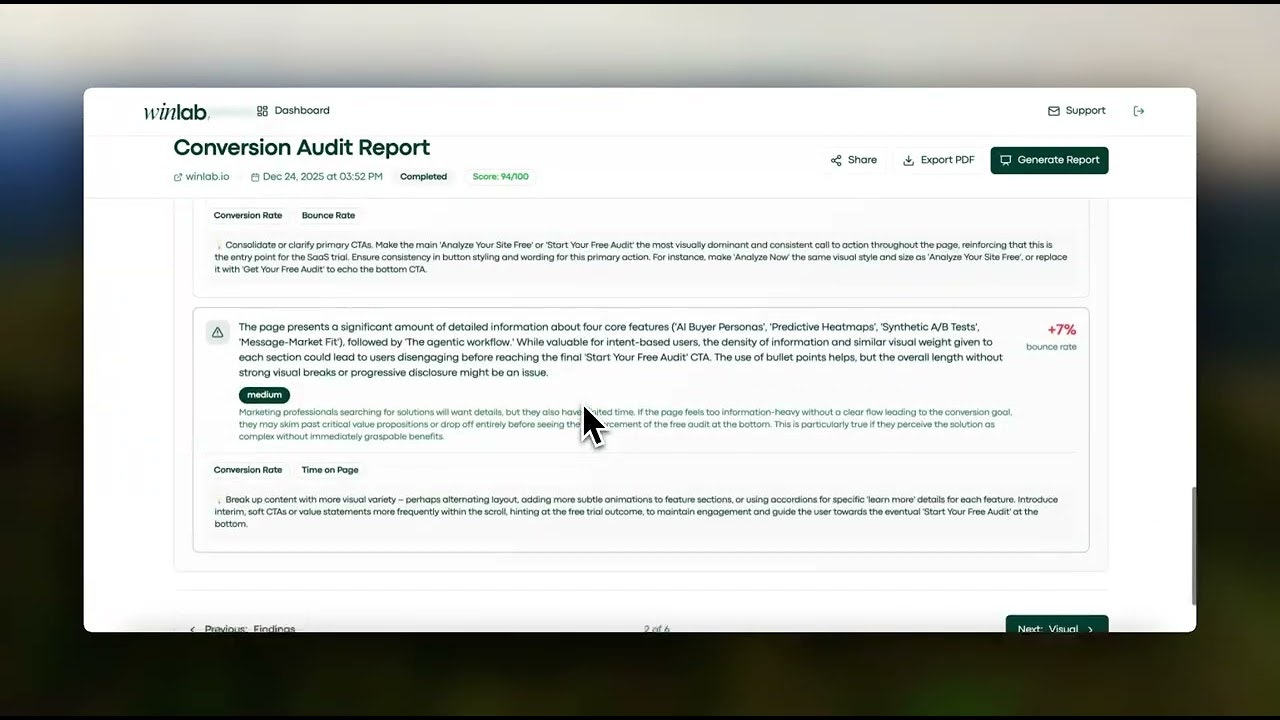
Task: Click the warning triangle icon on finding
Action: click(217, 332)
